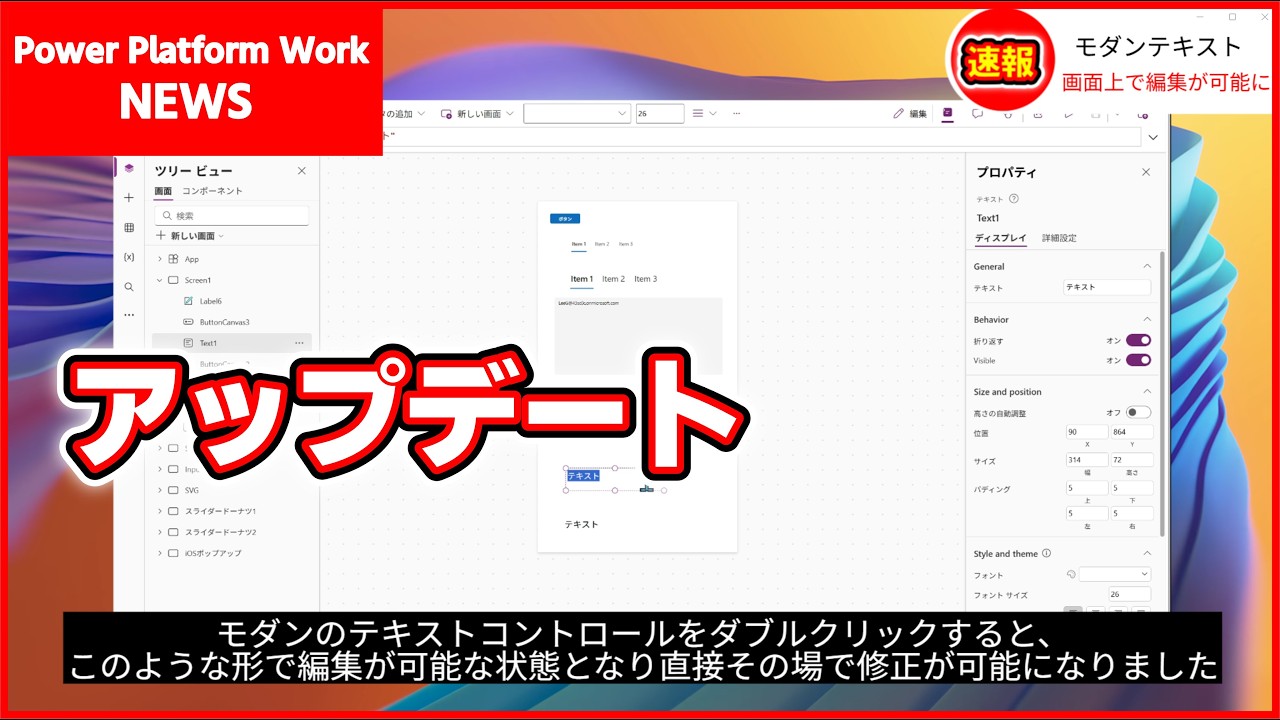
Task: Expand the SVG screen node
Action: (159, 490)
